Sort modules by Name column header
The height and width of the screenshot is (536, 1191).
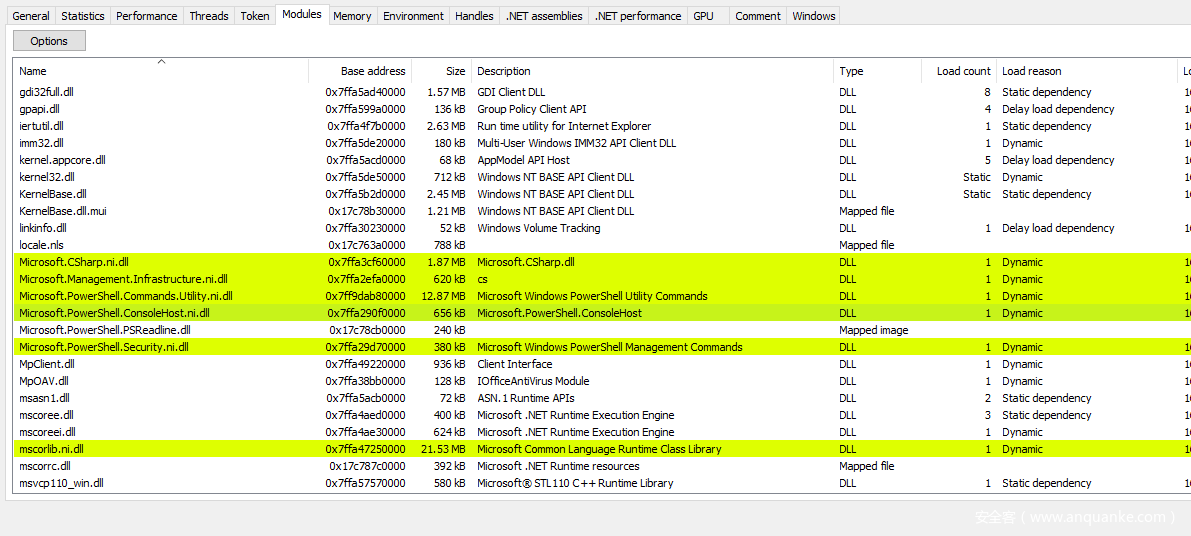tap(33, 71)
